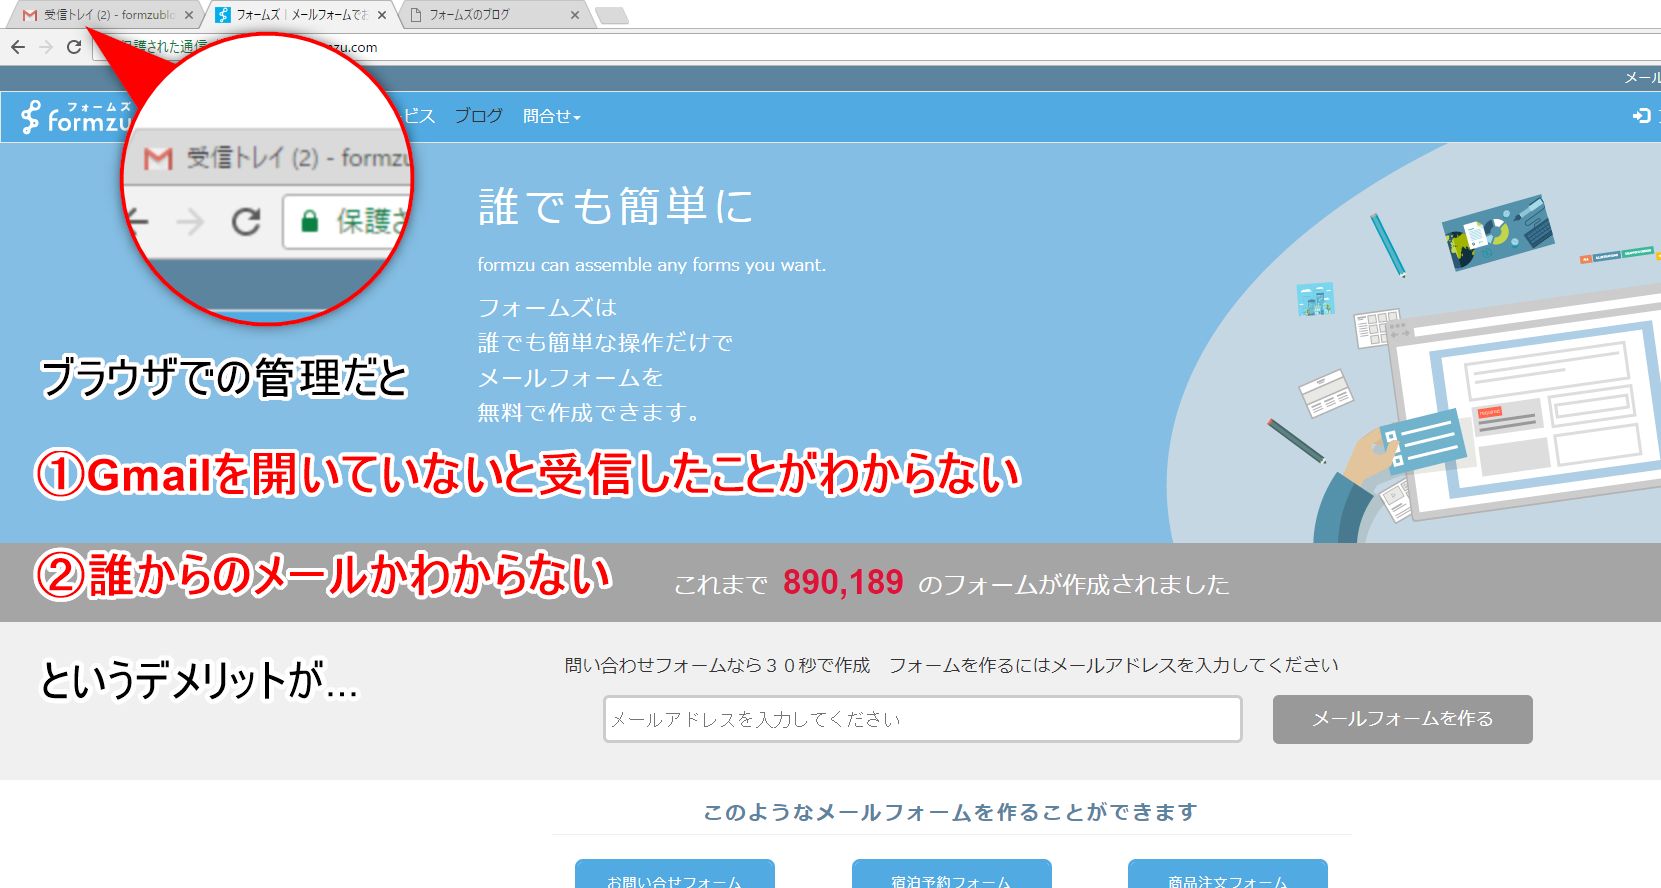
Task: Reload the page with the refresh icon
Action: (x=74, y=47)
